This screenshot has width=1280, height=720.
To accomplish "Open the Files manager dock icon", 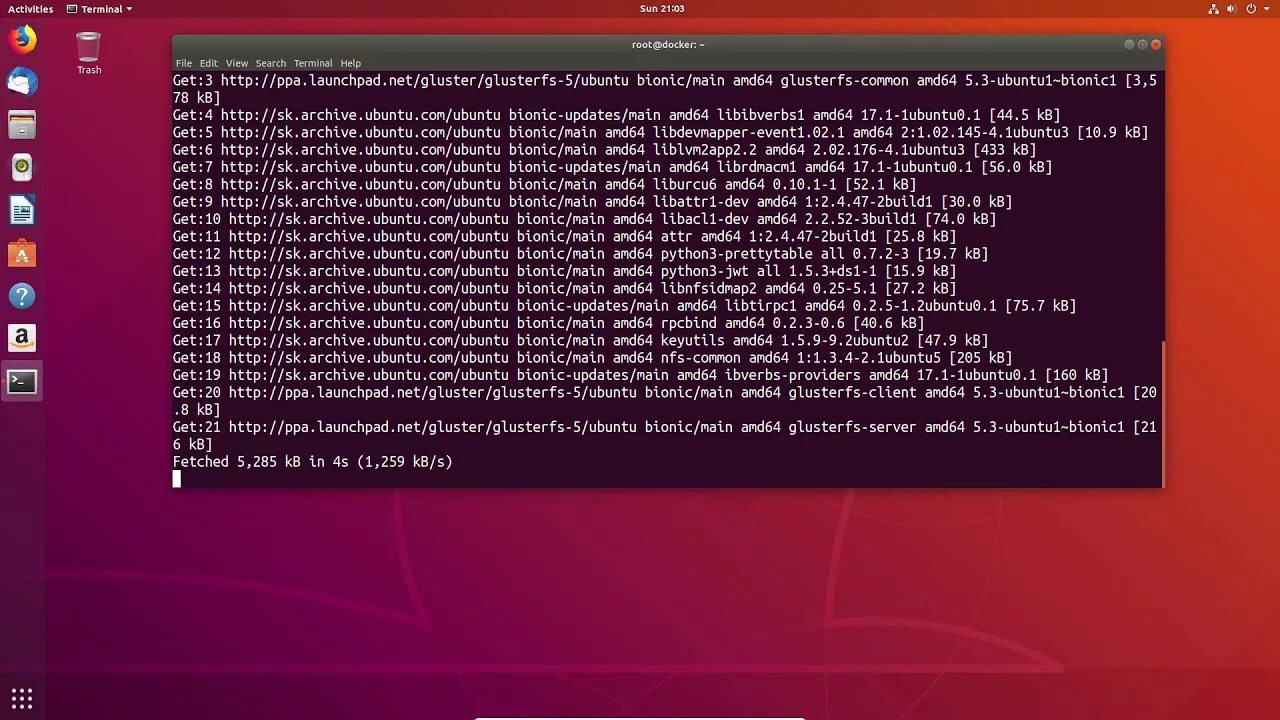I will [x=22, y=125].
